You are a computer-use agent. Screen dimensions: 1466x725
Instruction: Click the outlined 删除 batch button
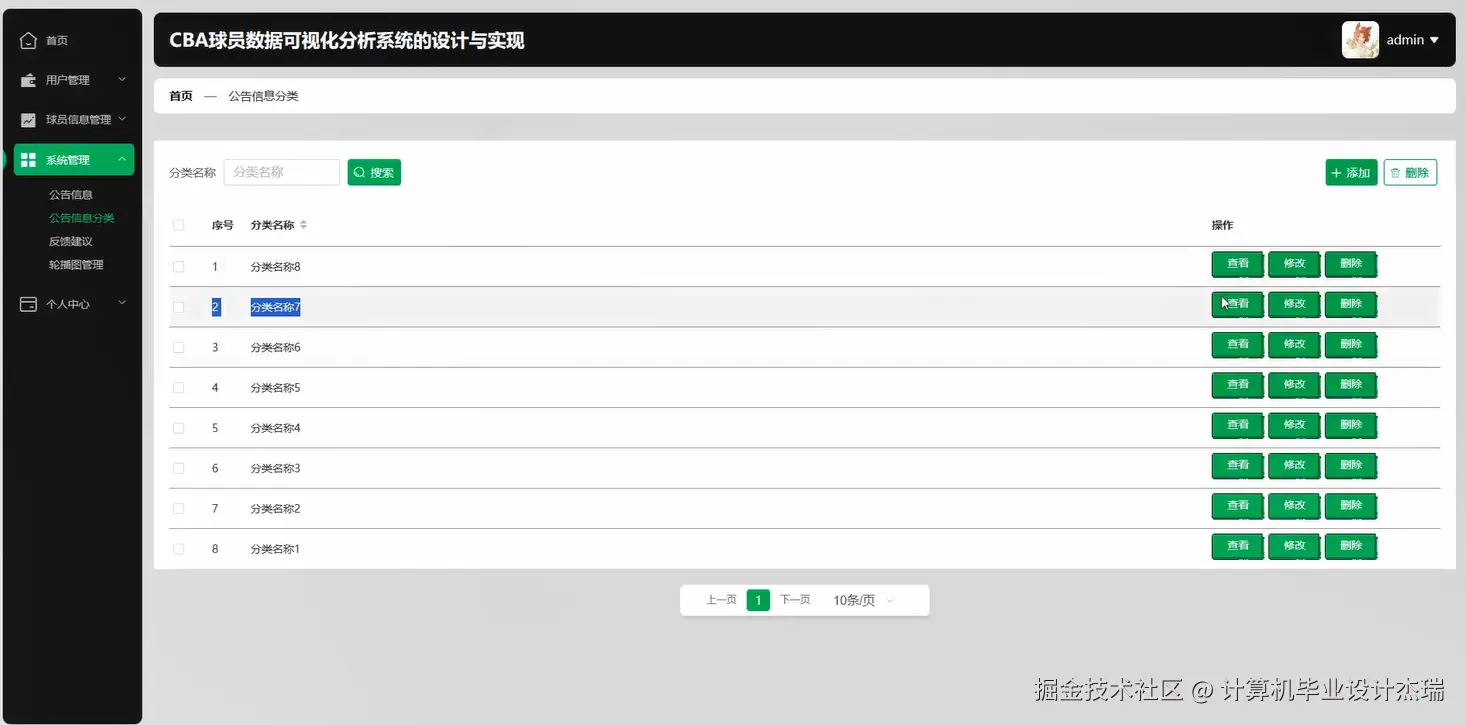(1411, 173)
